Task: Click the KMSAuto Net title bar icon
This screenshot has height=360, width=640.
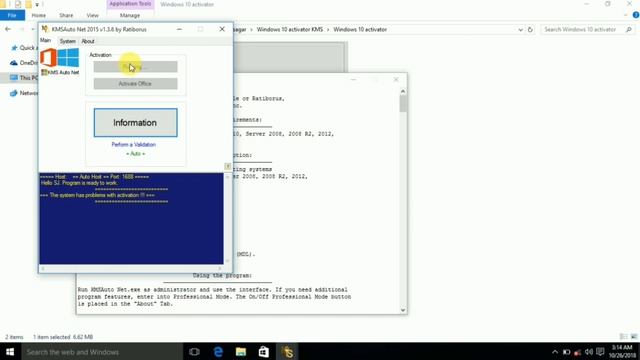Action: coord(45,29)
